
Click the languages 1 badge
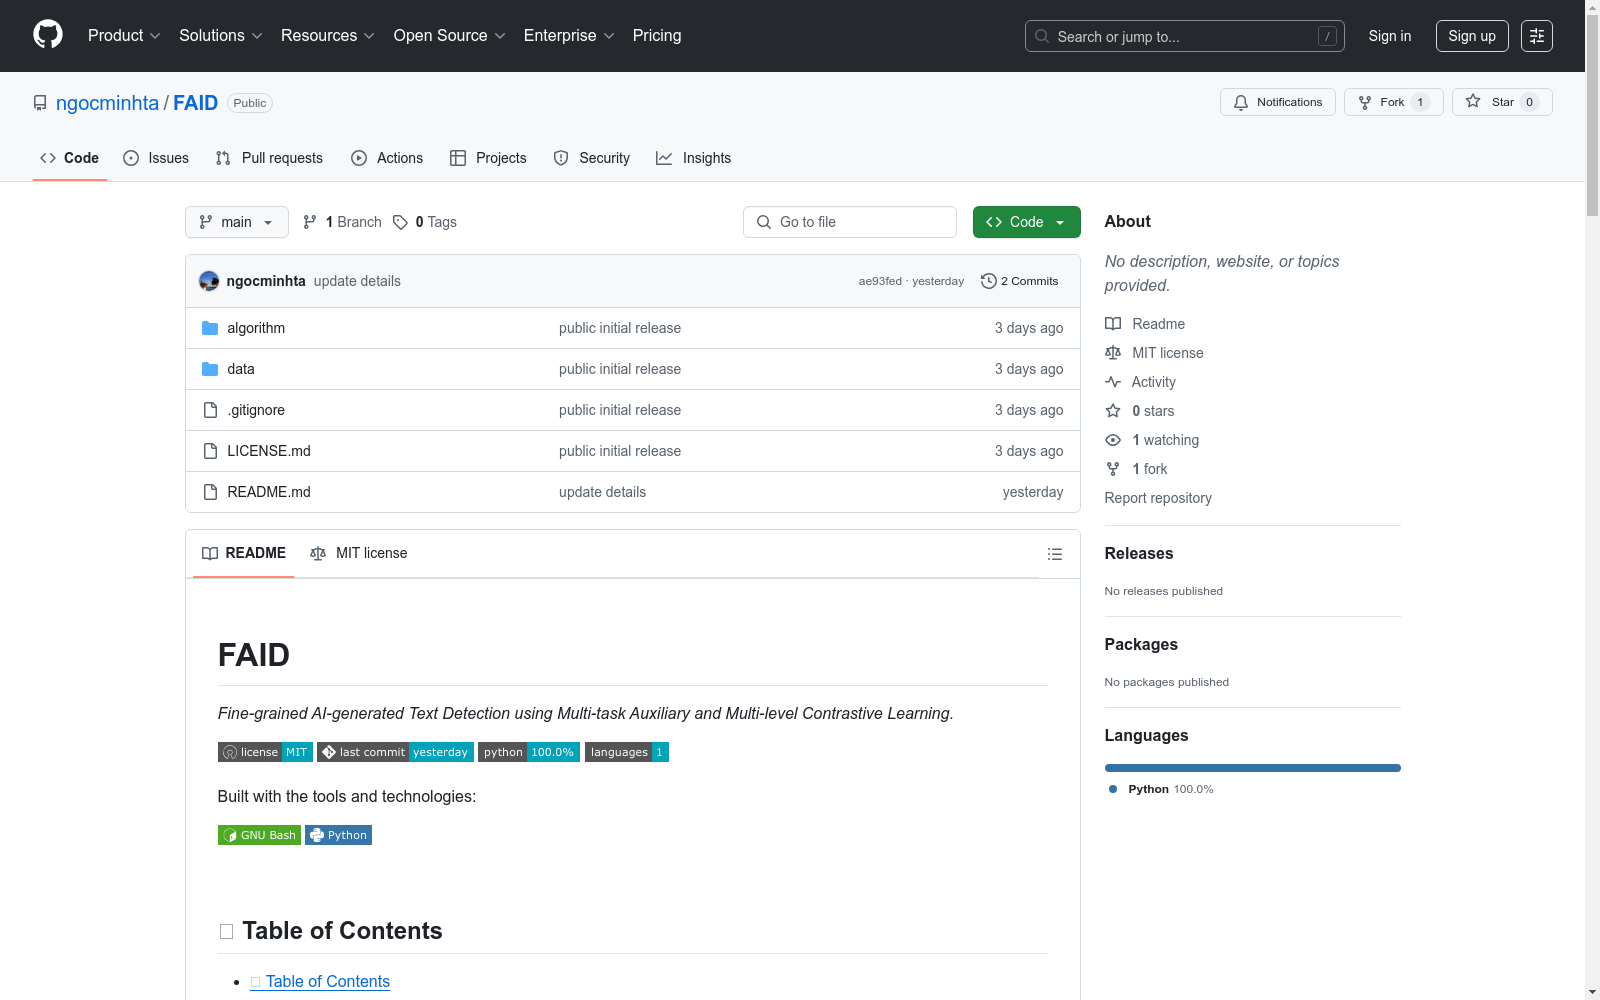pos(627,752)
